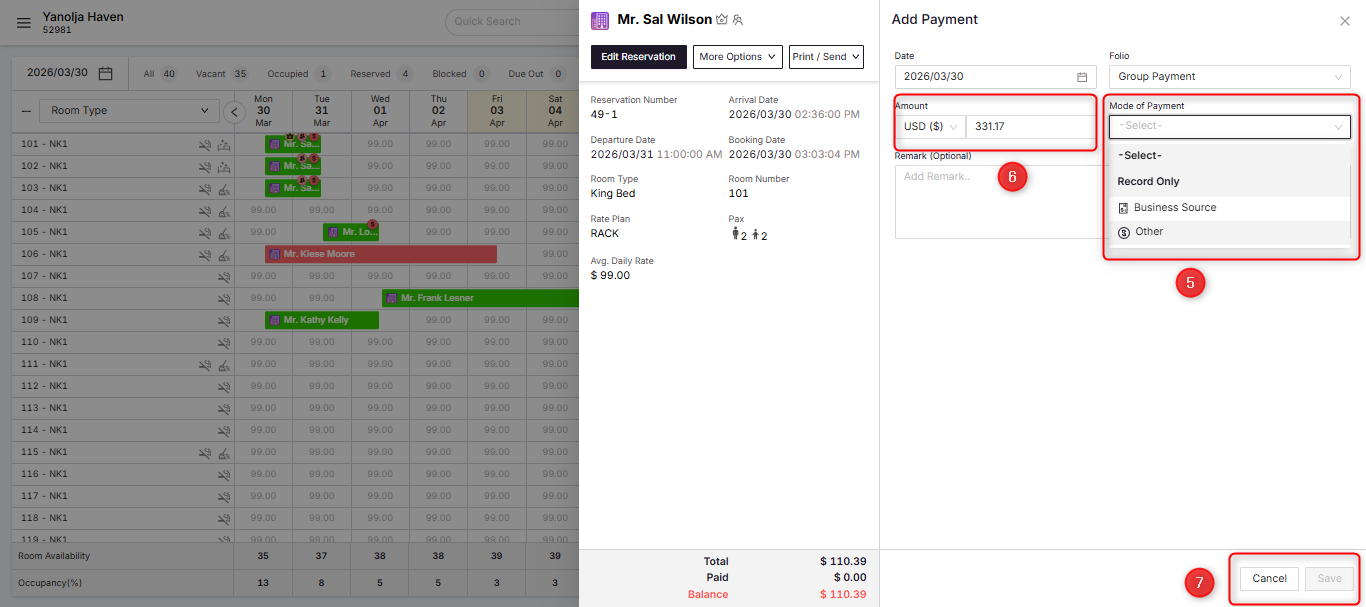Close the Add Payment panel
1366x607 pixels.
click(x=1345, y=21)
